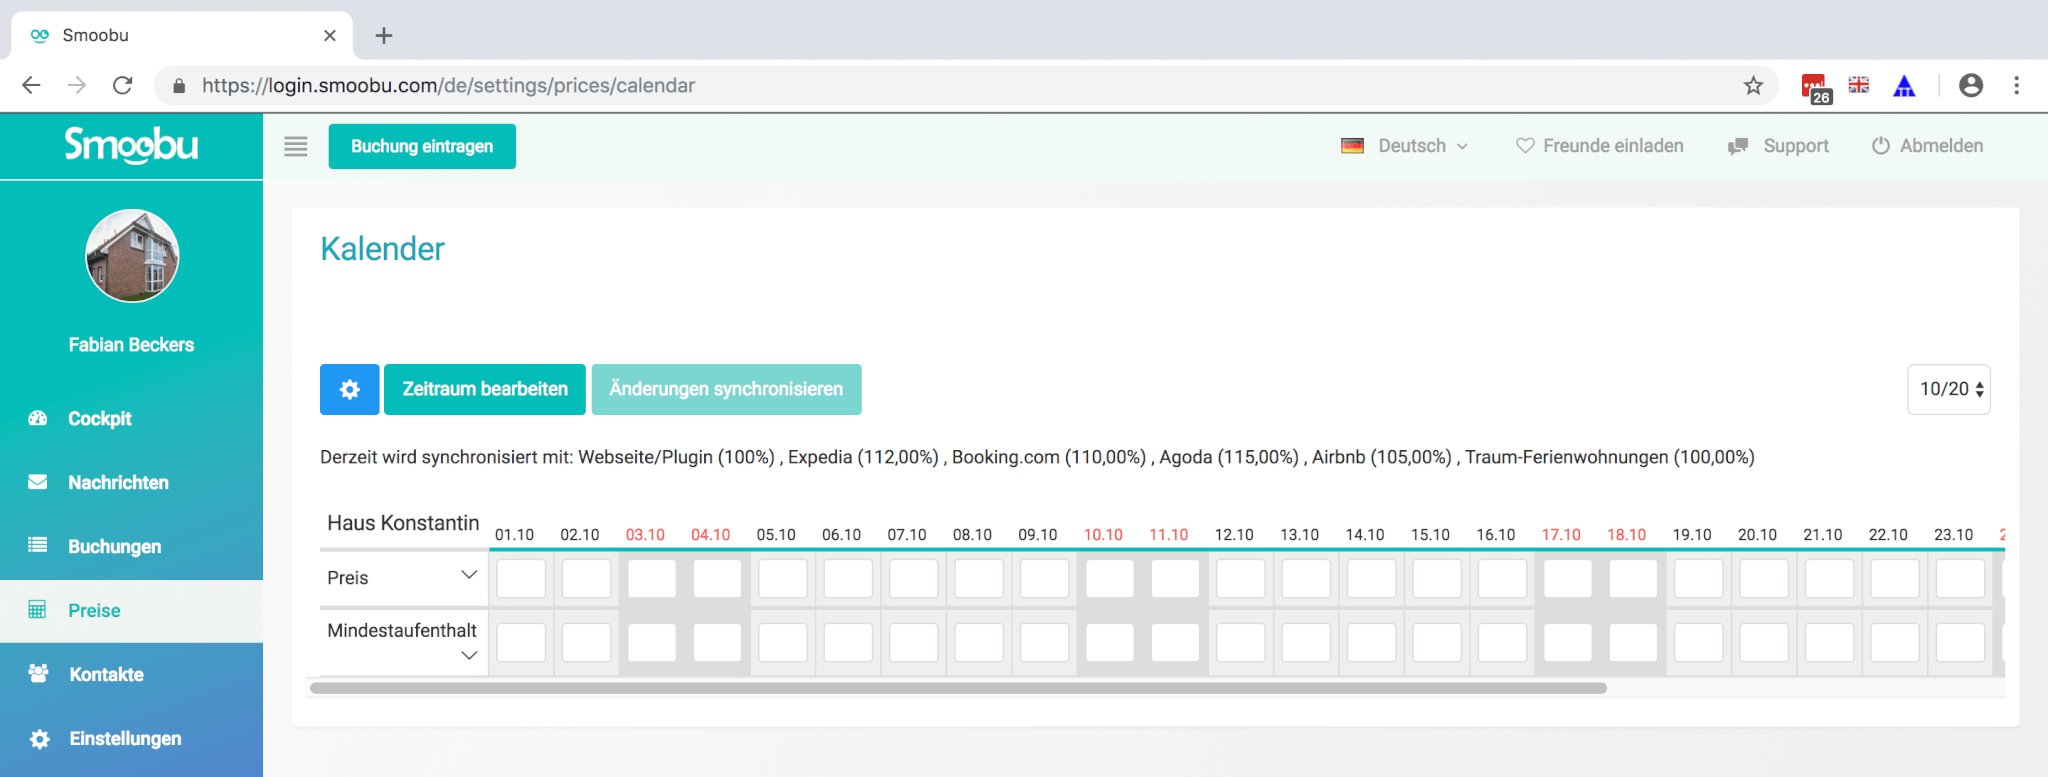
Task: Go forward in browser history
Action: [76, 85]
